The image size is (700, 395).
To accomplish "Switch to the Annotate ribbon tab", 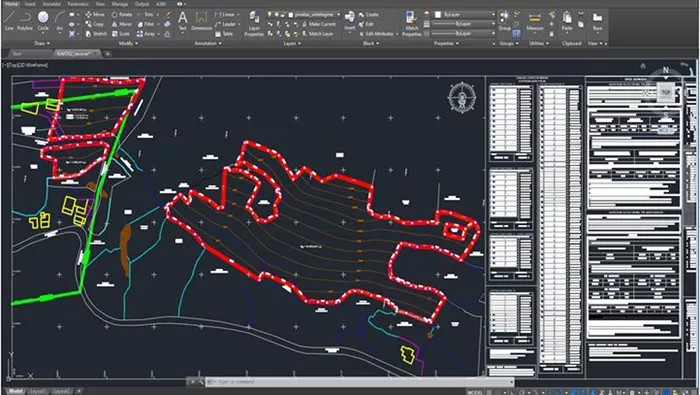I will coord(51,4).
